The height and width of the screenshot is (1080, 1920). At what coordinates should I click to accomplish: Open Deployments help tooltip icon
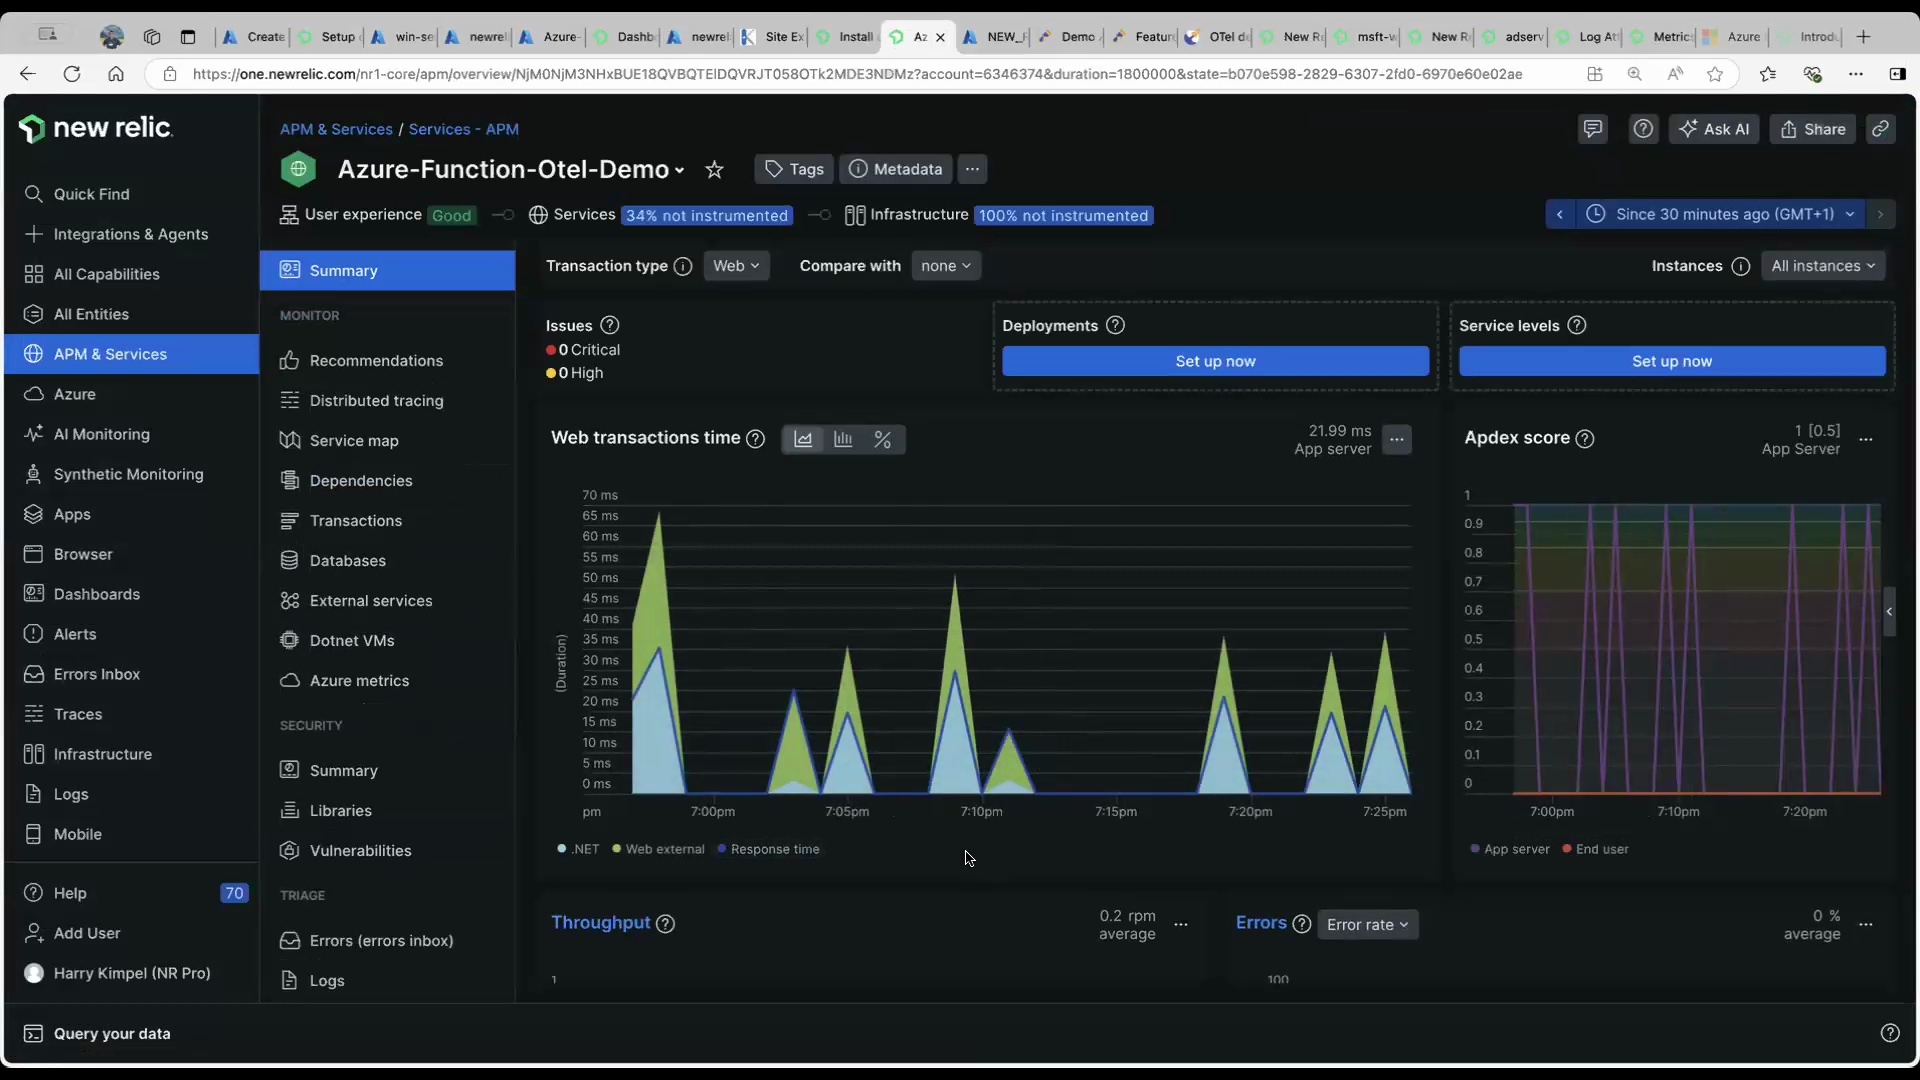click(1116, 326)
